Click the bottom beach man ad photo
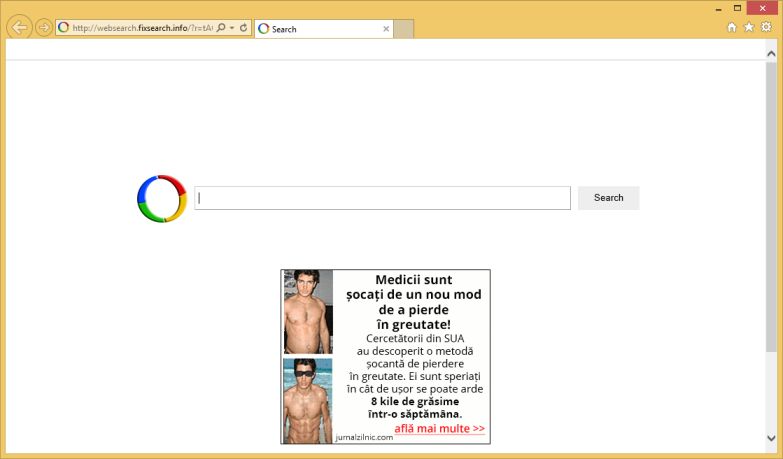This screenshot has height=459, width=783. click(308, 401)
